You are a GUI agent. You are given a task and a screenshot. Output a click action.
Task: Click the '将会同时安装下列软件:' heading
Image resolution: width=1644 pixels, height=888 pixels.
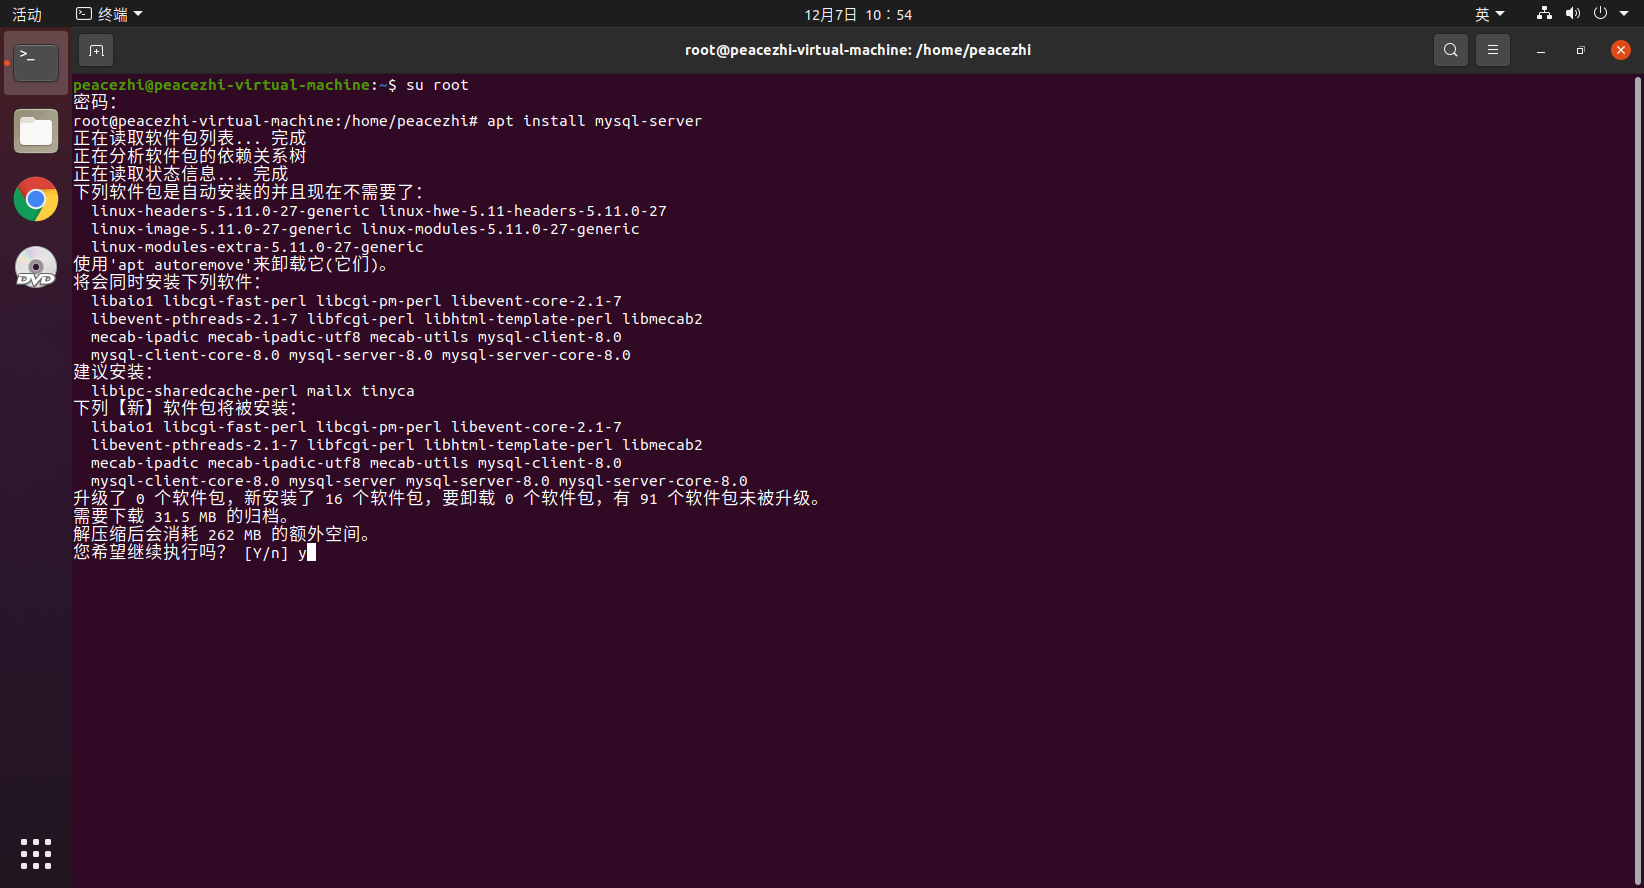(167, 282)
